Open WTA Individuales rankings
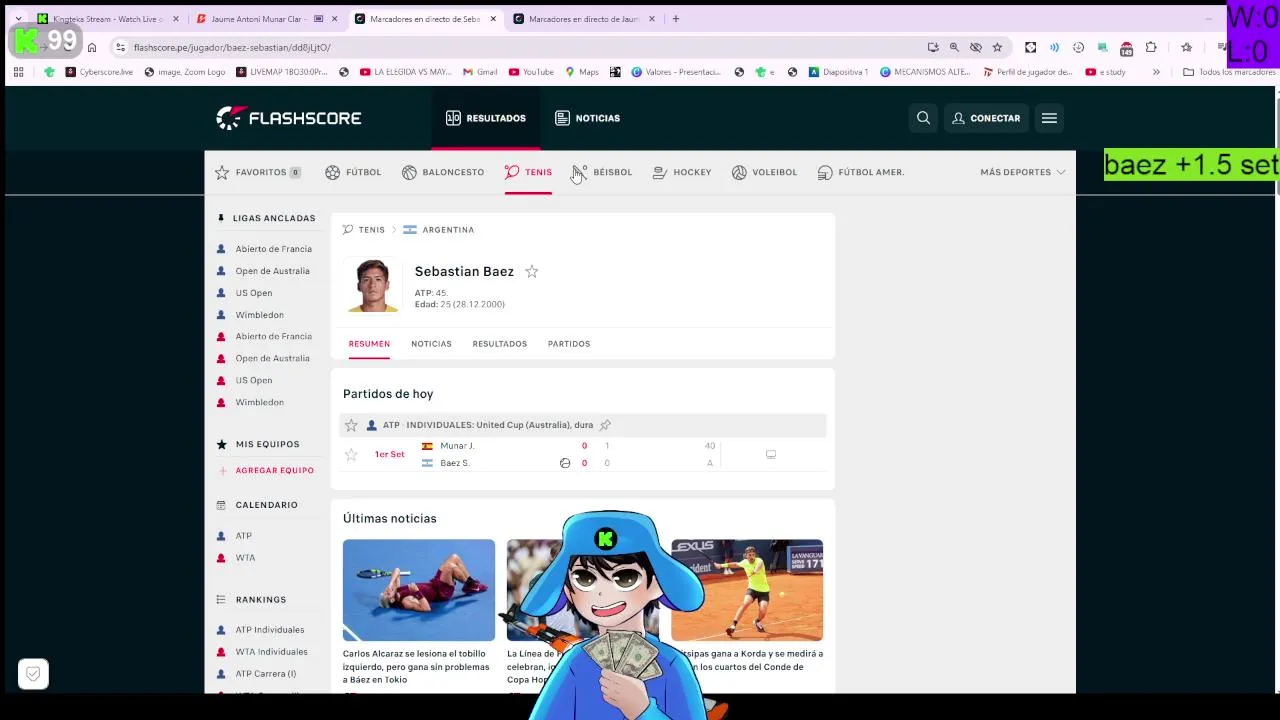The width and height of the screenshot is (1280, 720). point(271,652)
